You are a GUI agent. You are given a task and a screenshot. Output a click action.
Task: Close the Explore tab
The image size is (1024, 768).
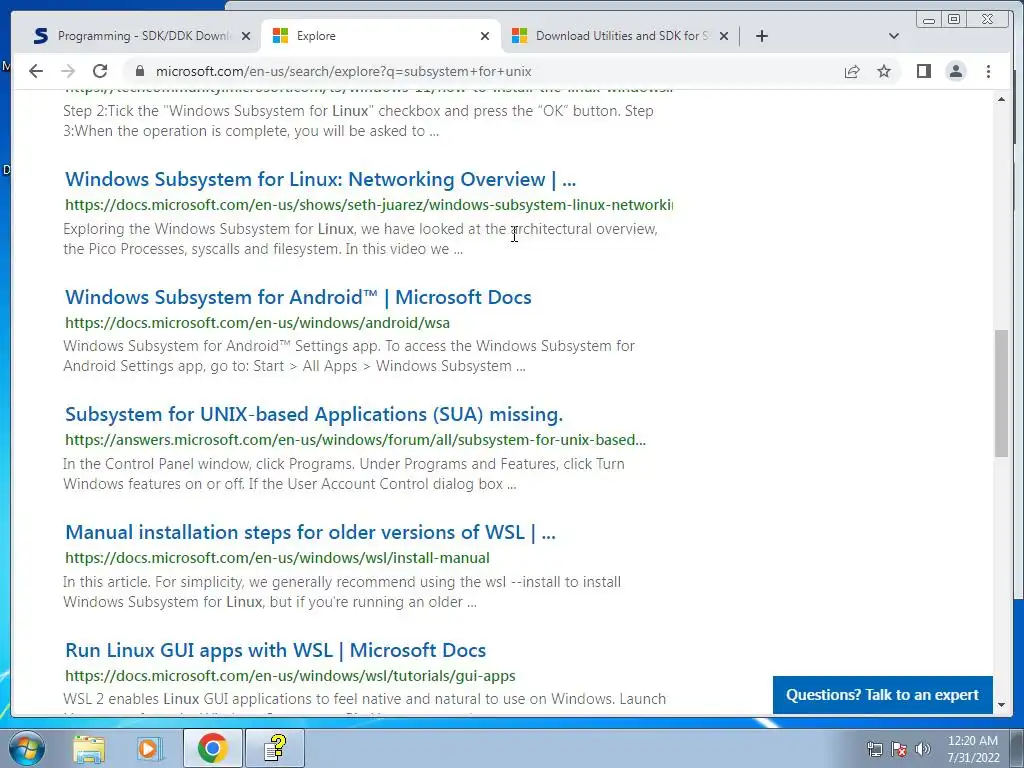point(485,36)
